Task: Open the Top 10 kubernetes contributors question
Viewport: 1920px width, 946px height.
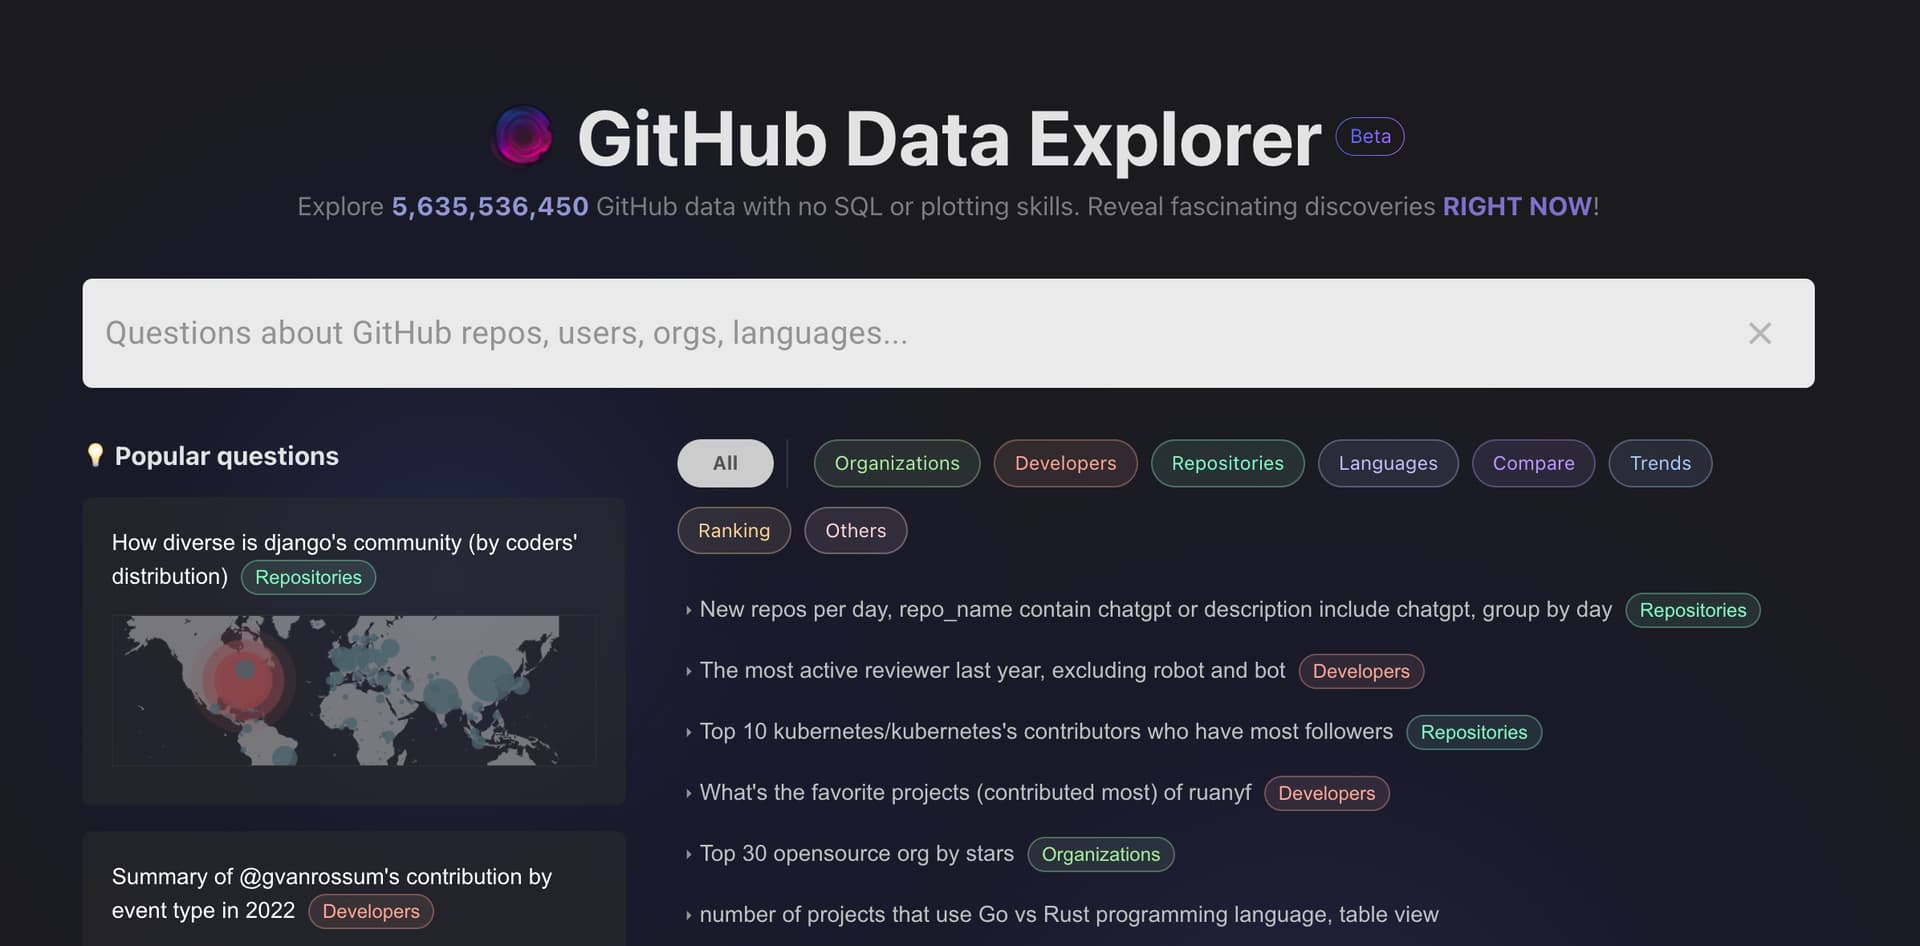Action: pyautogui.click(x=1046, y=731)
